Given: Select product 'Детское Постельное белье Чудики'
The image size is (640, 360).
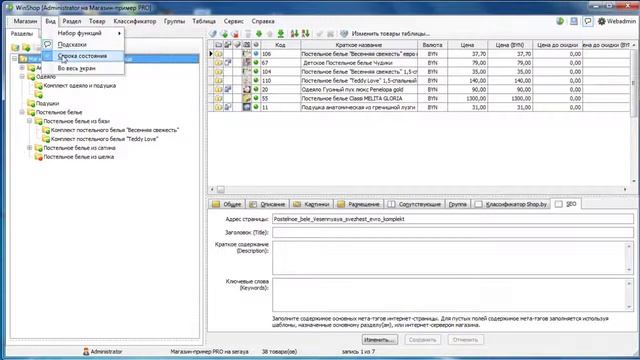Looking at the screenshot, I should coord(348,63).
